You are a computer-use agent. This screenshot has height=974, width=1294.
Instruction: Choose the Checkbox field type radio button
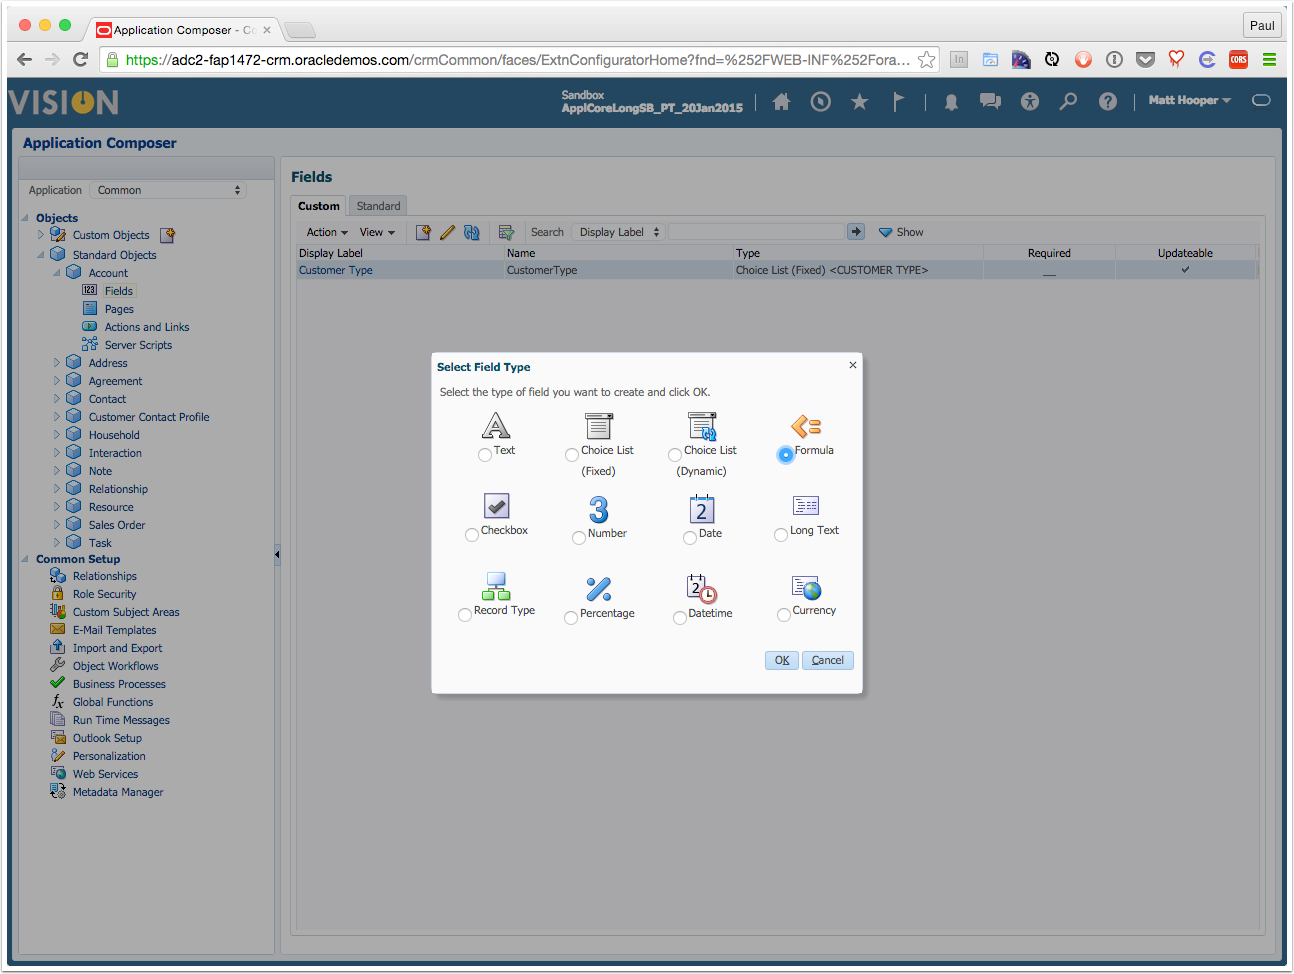coord(472,535)
